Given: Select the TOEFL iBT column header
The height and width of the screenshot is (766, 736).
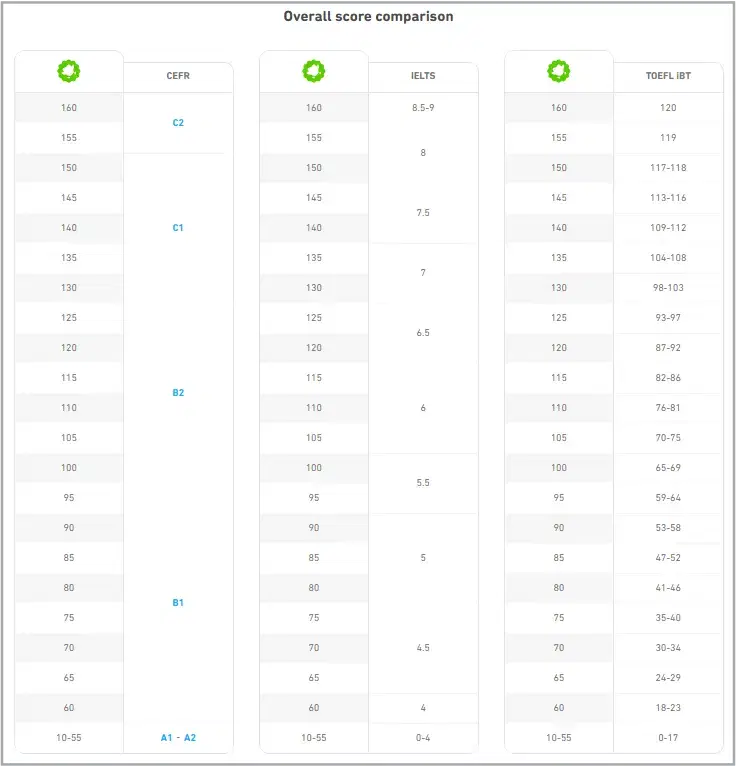Looking at the screenshot, I should point(668,75).
